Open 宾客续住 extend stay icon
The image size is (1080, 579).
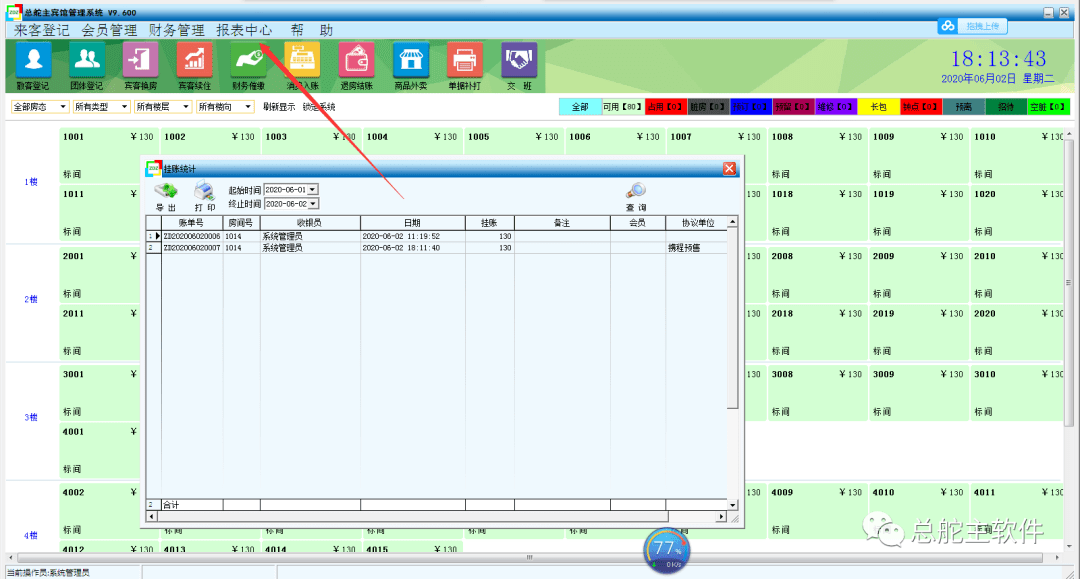[194, 66]
